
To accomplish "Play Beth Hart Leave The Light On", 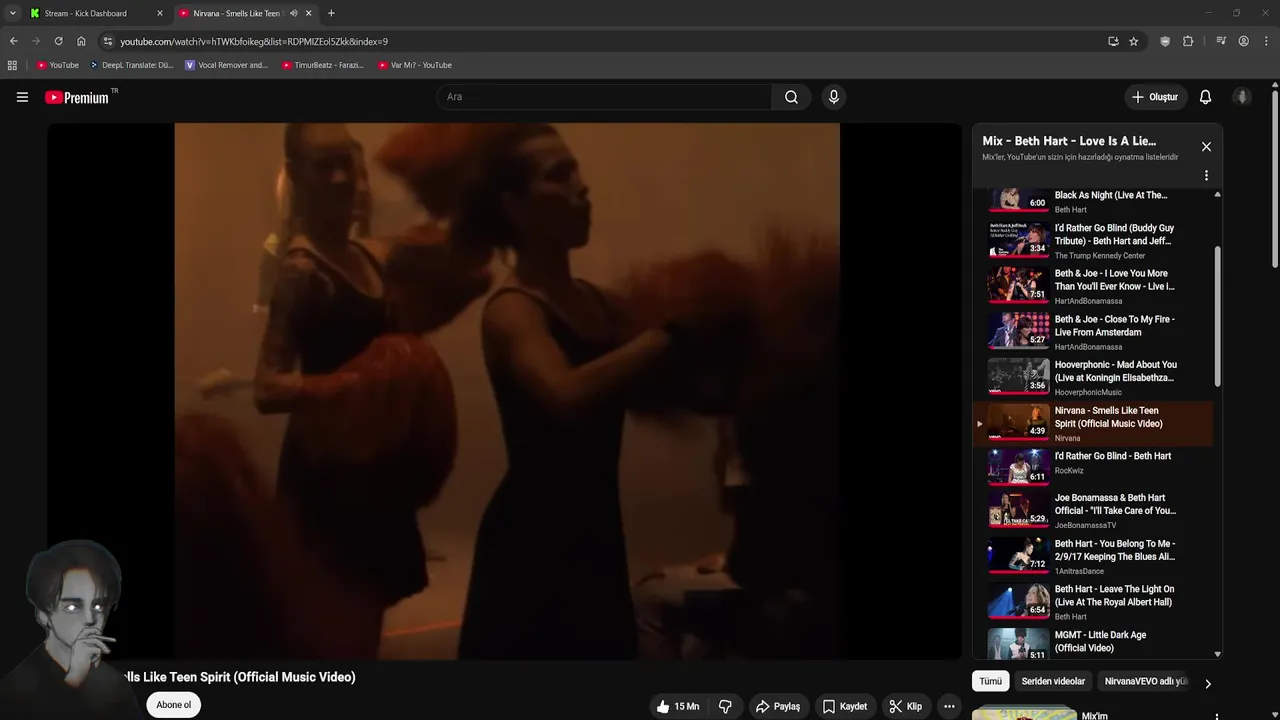I will point(1093,602).
